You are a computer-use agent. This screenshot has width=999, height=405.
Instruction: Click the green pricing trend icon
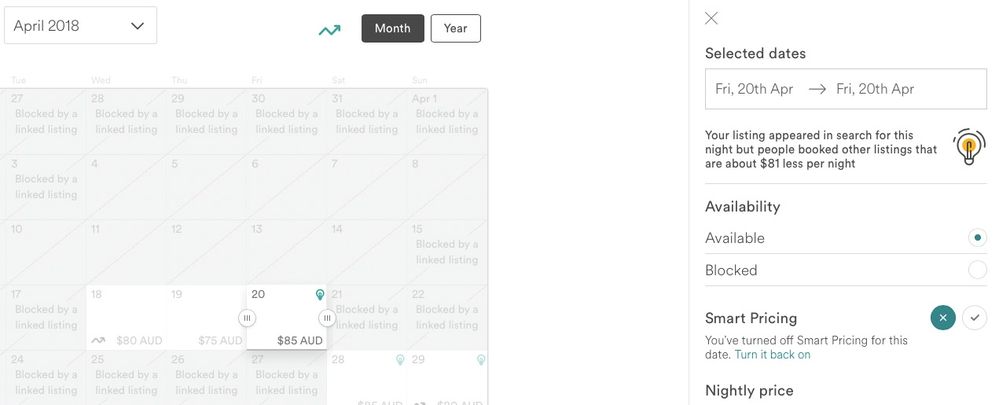click(330, 30)
